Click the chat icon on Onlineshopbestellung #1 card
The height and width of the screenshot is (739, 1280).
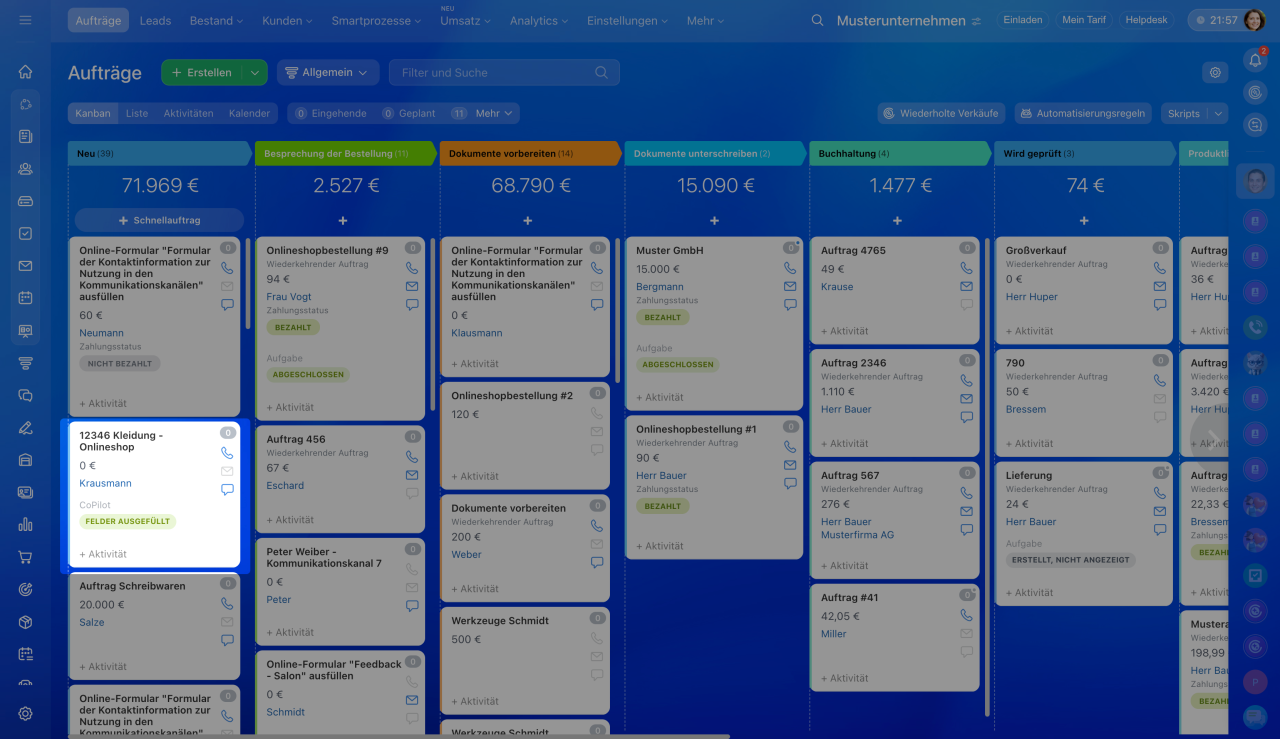click(x=790, y=483)
